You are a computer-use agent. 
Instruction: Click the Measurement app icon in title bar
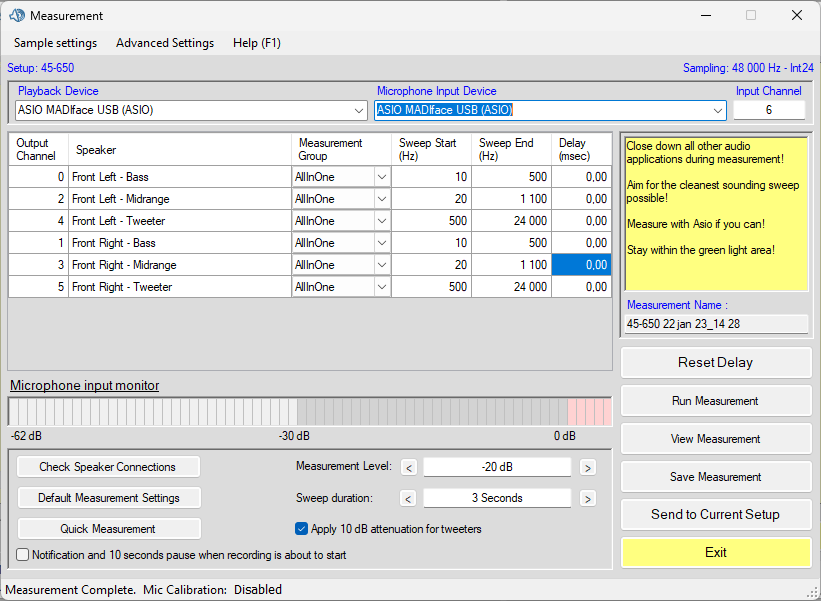(x=17, y=16)
